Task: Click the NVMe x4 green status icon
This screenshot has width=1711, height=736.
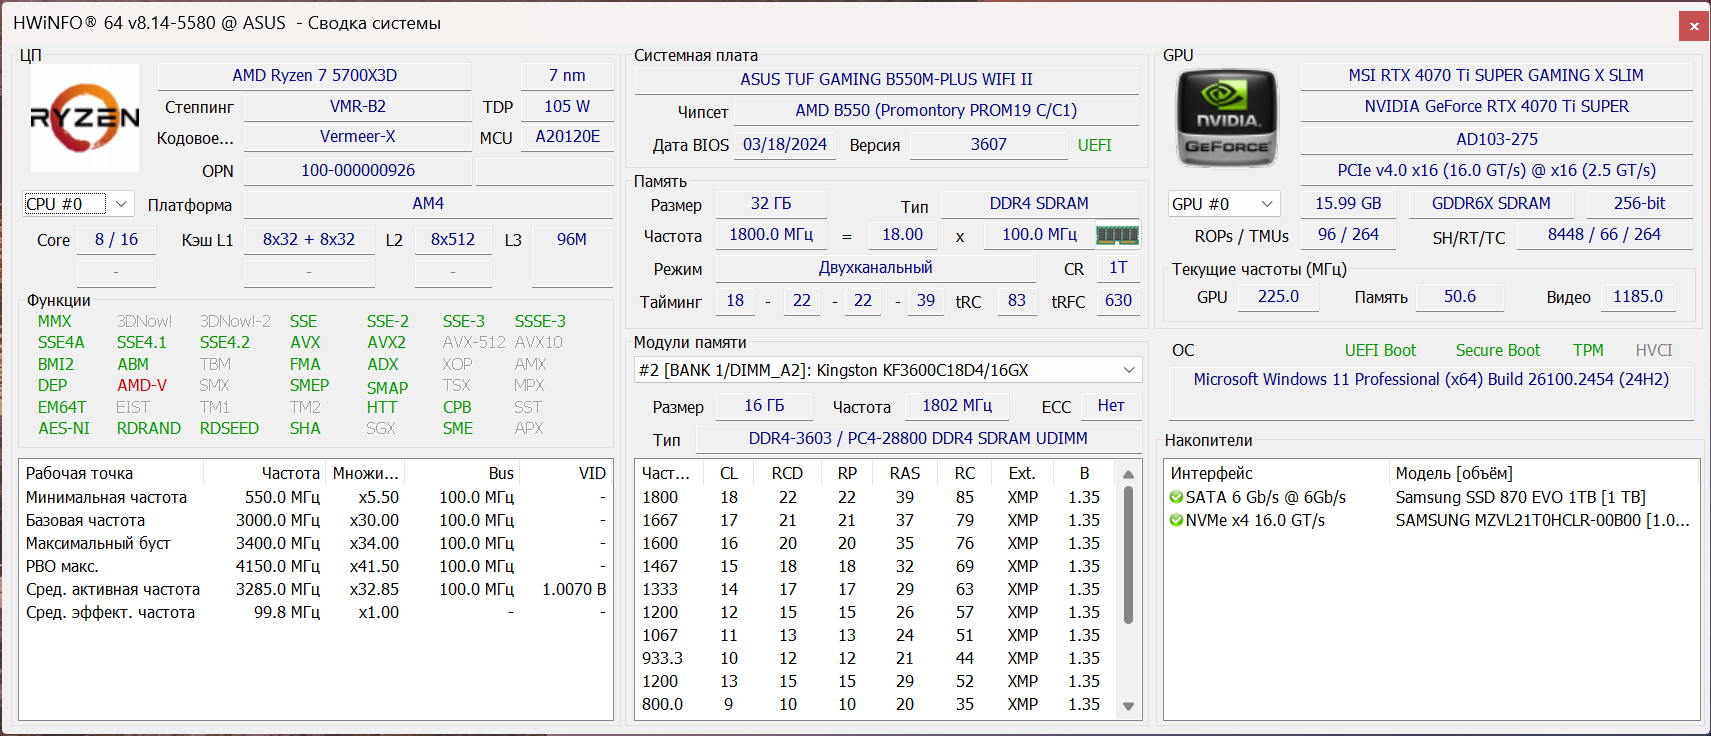Action: [x=1177, y=520]
